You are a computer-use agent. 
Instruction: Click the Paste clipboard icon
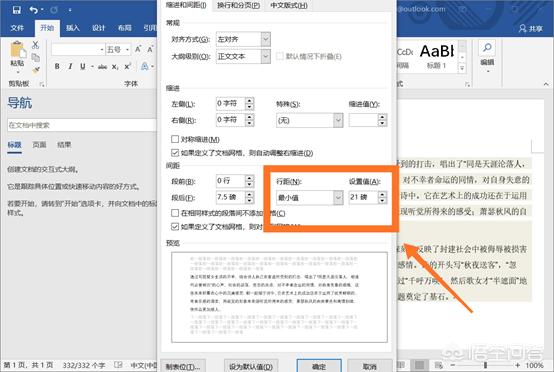point(18,50)
